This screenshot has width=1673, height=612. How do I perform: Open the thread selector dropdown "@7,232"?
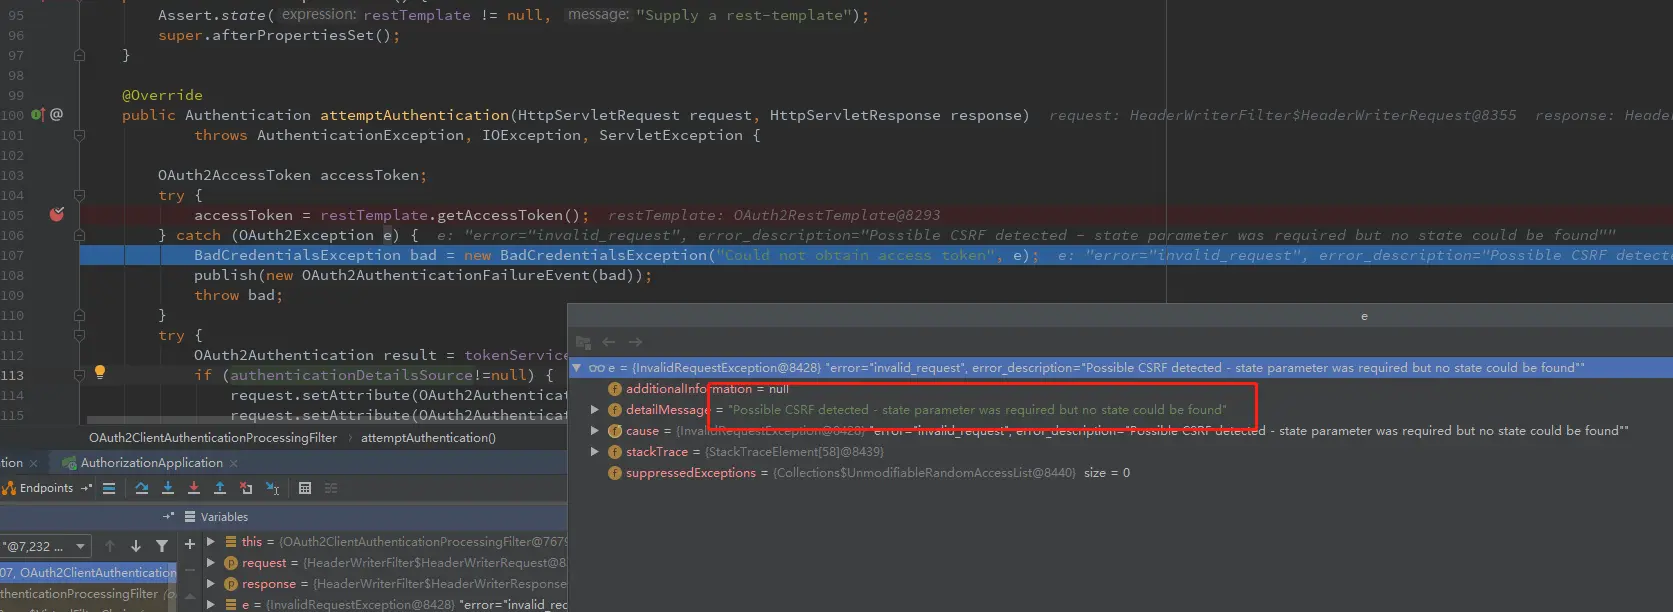coord(46,546)
